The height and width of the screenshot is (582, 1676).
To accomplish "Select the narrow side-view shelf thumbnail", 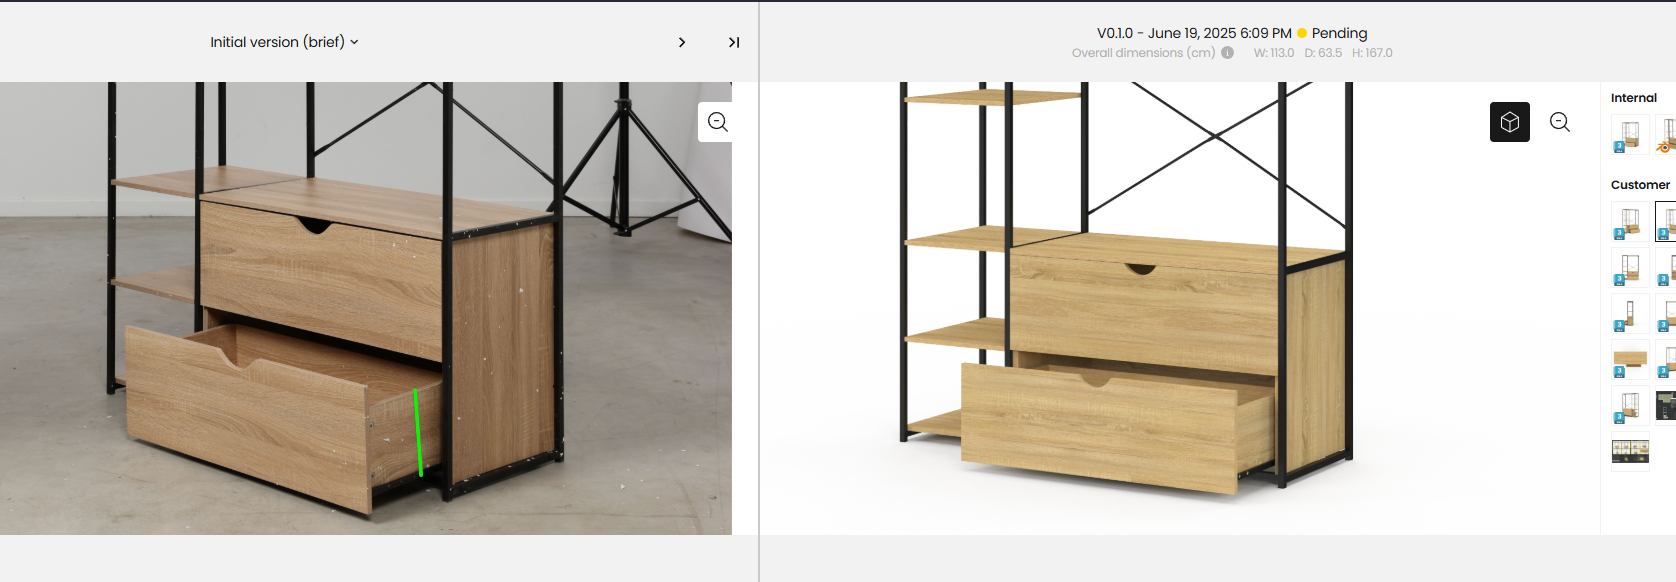I will point(1630,313).
